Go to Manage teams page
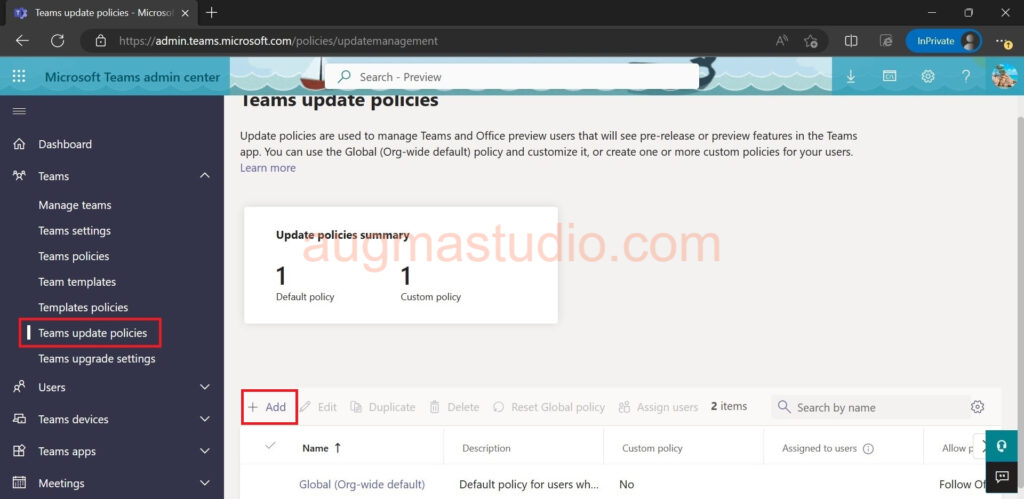Screen dimensions: 1024x499 point(75,205)
